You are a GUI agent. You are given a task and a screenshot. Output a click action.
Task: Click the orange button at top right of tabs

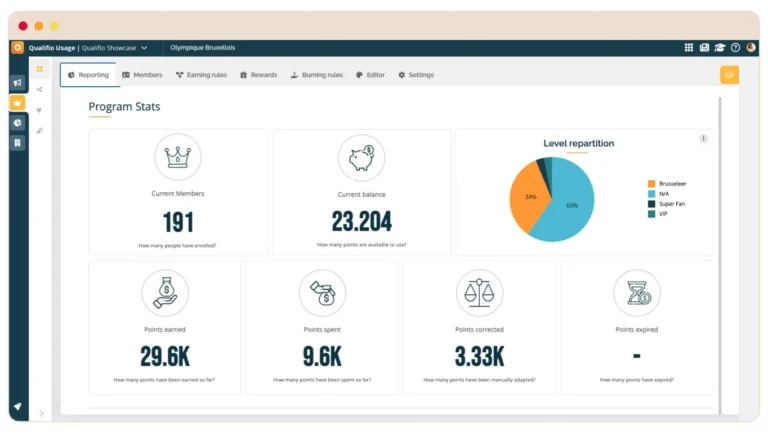pos(729,75)
